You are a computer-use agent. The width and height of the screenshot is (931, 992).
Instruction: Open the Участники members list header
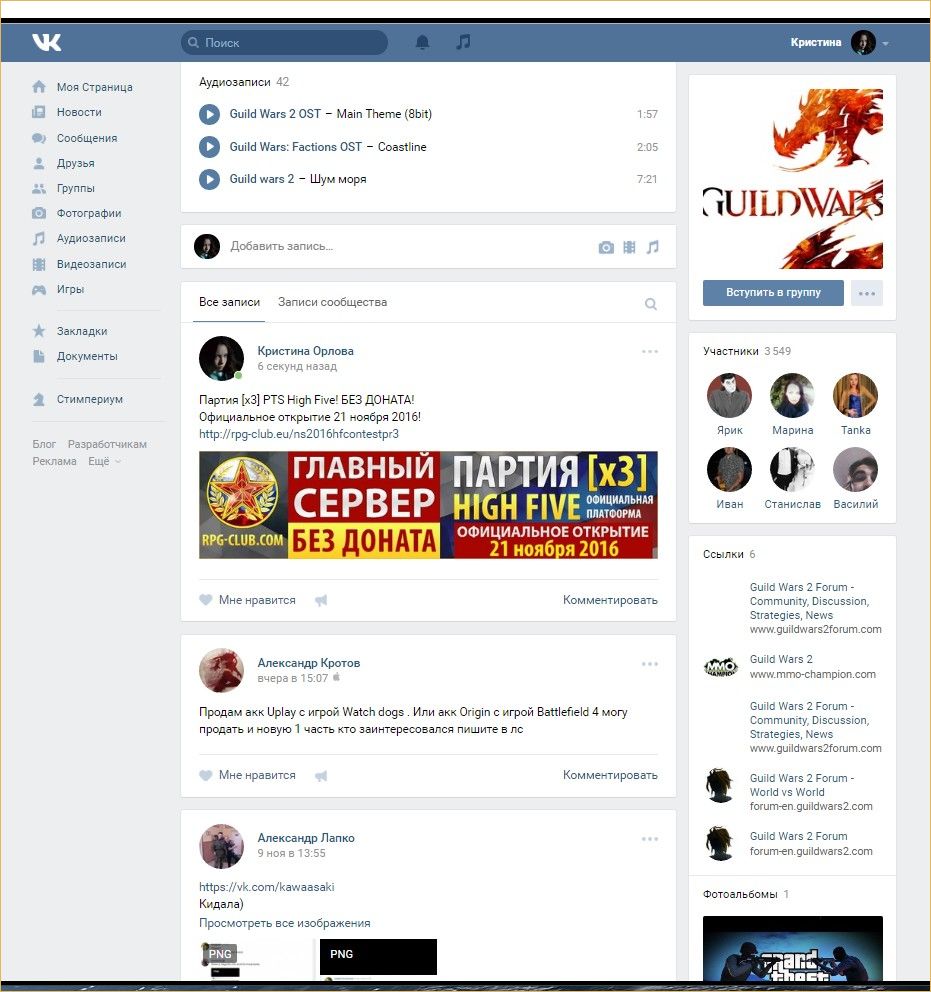[x=747, y=351]
